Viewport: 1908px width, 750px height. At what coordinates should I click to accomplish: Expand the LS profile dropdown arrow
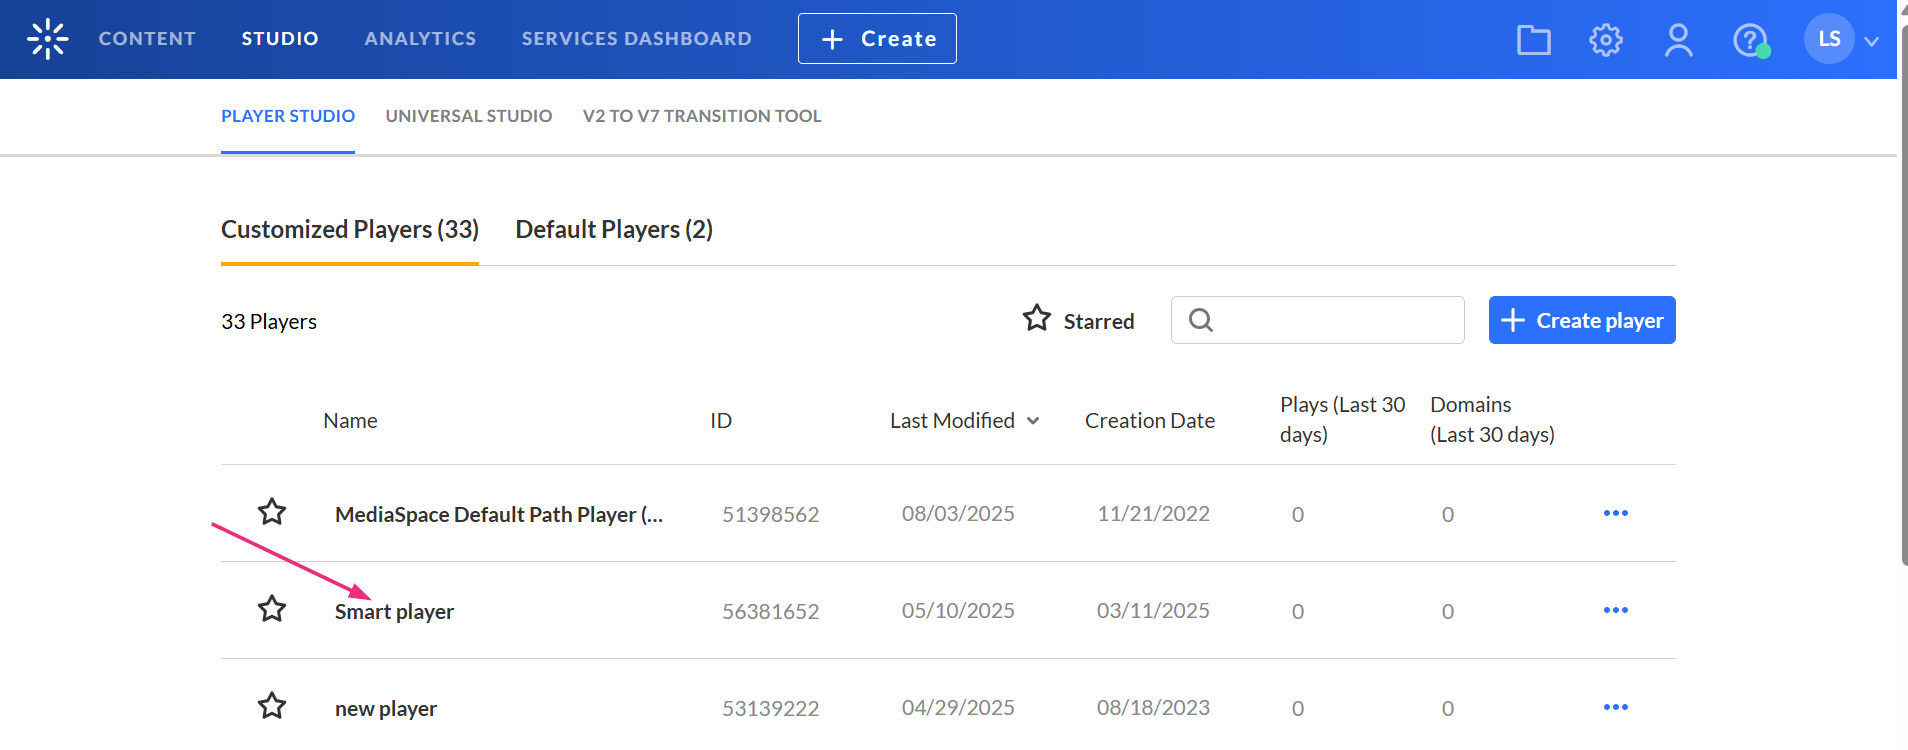(x=1872, y=41)
